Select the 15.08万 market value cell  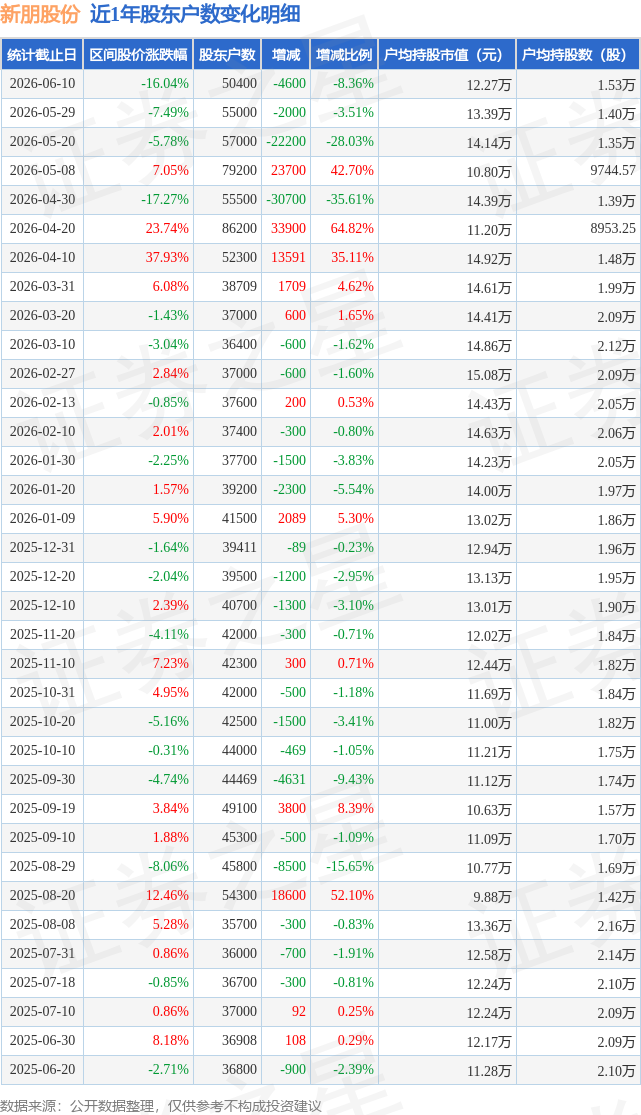489,374
